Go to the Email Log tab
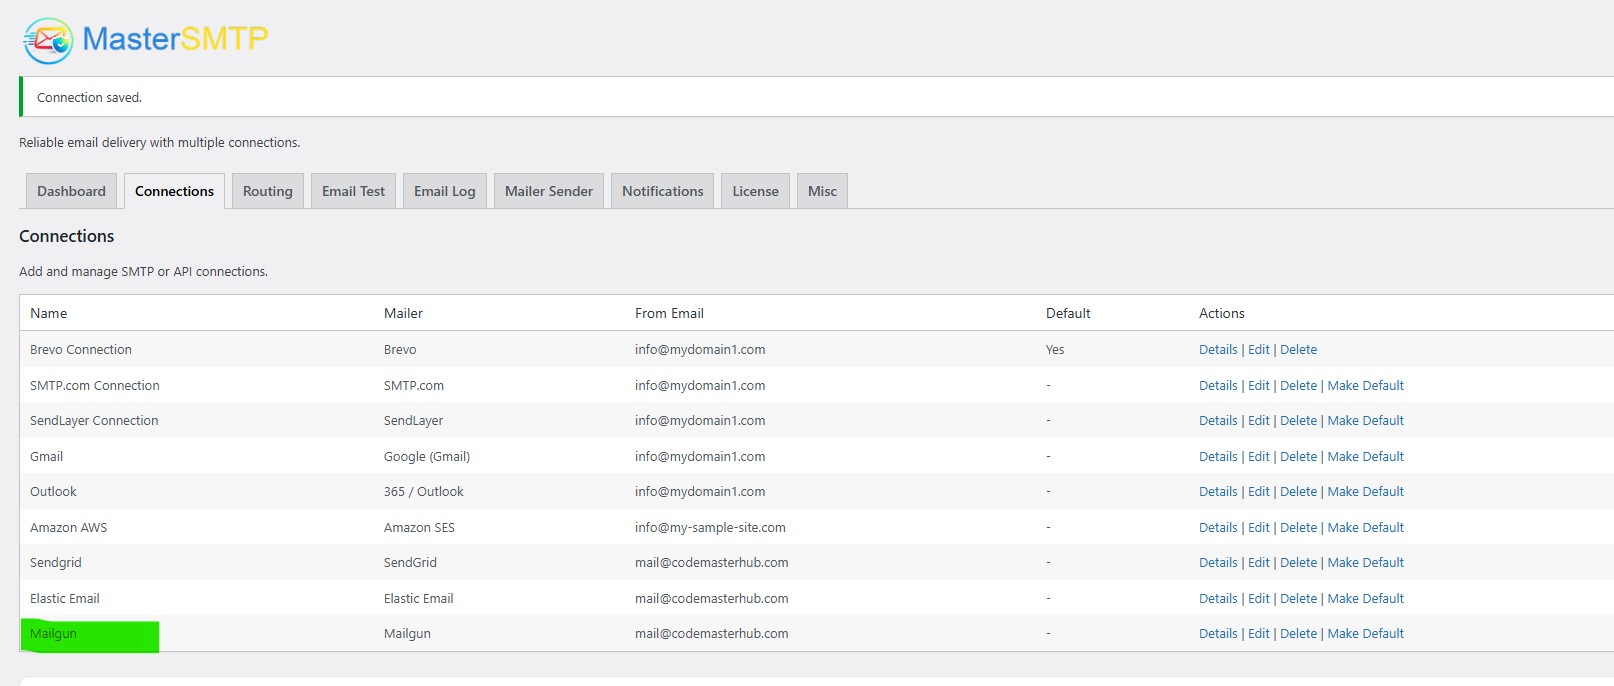The height and width of the screenshot is (686, 1614). coord(444,191)
